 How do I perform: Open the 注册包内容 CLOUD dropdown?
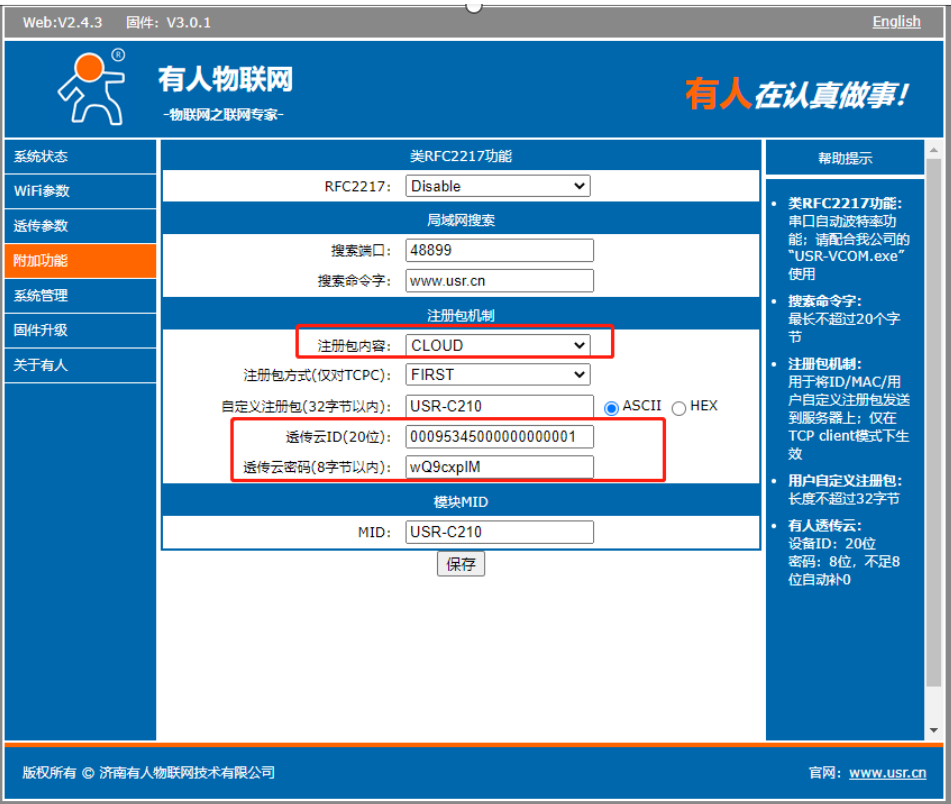click(x=497, y=345)
